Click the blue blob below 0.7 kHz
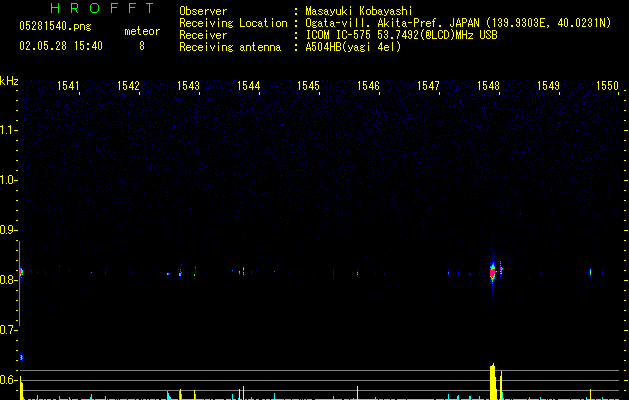 (x=22, y=357)
